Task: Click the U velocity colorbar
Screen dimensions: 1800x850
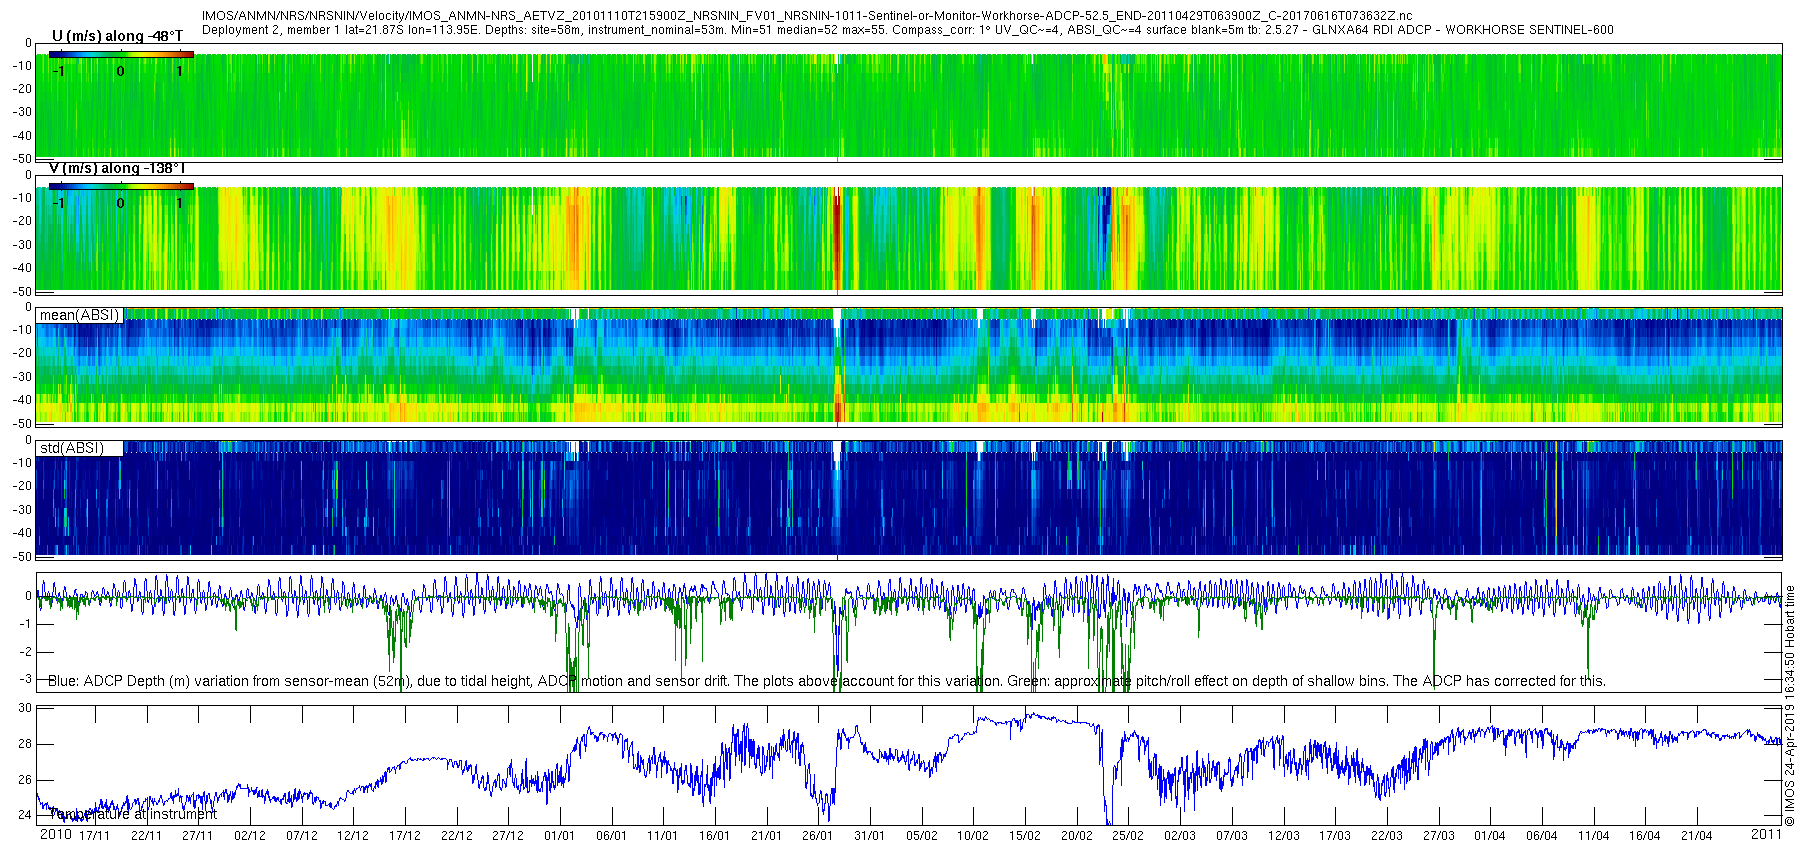Action: (x=121, y=54)
